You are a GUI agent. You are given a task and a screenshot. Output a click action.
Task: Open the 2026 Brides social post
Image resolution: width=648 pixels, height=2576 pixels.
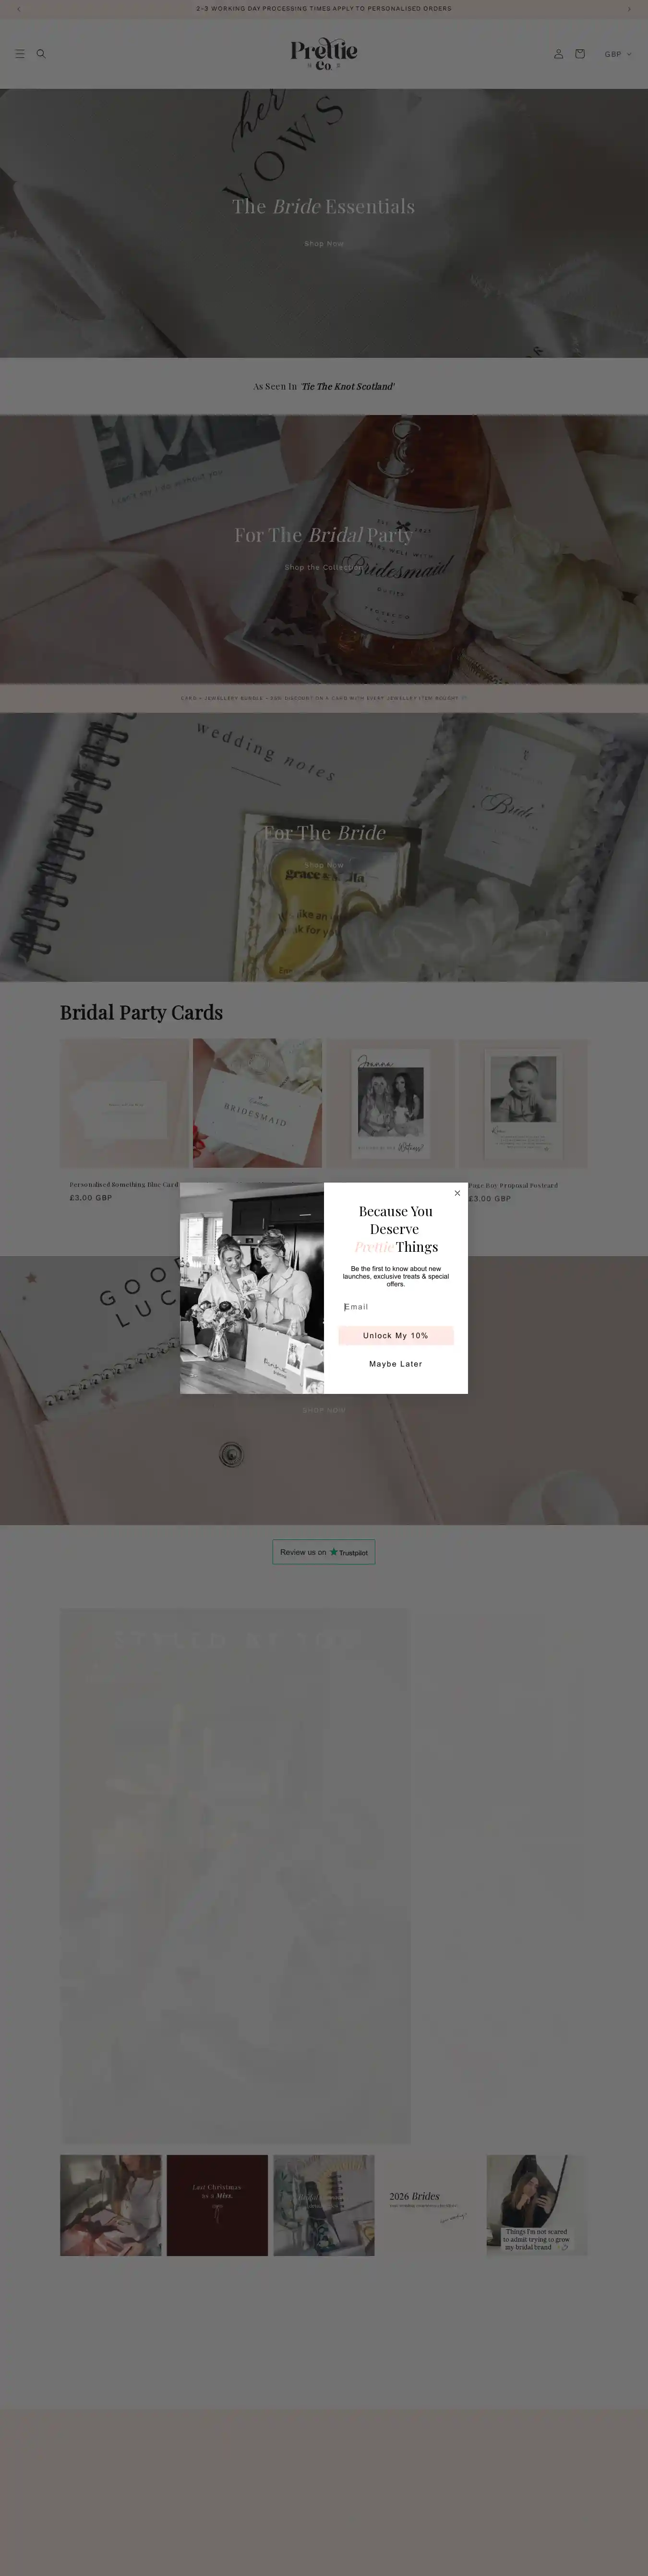[x=430, y=2205]
